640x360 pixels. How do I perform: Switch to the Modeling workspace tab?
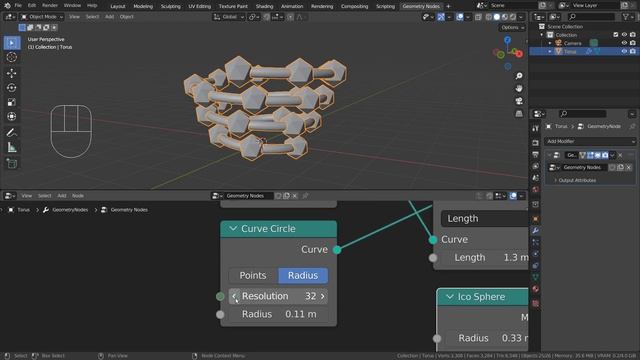143,6
